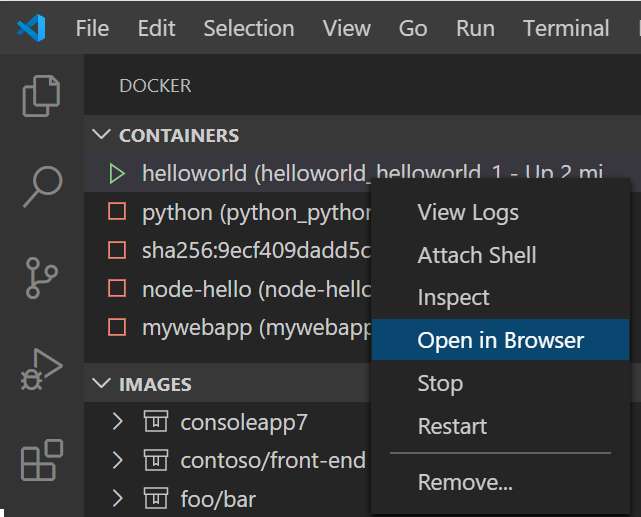
Task: Select the helloworld container row
Action: [362, 173]
